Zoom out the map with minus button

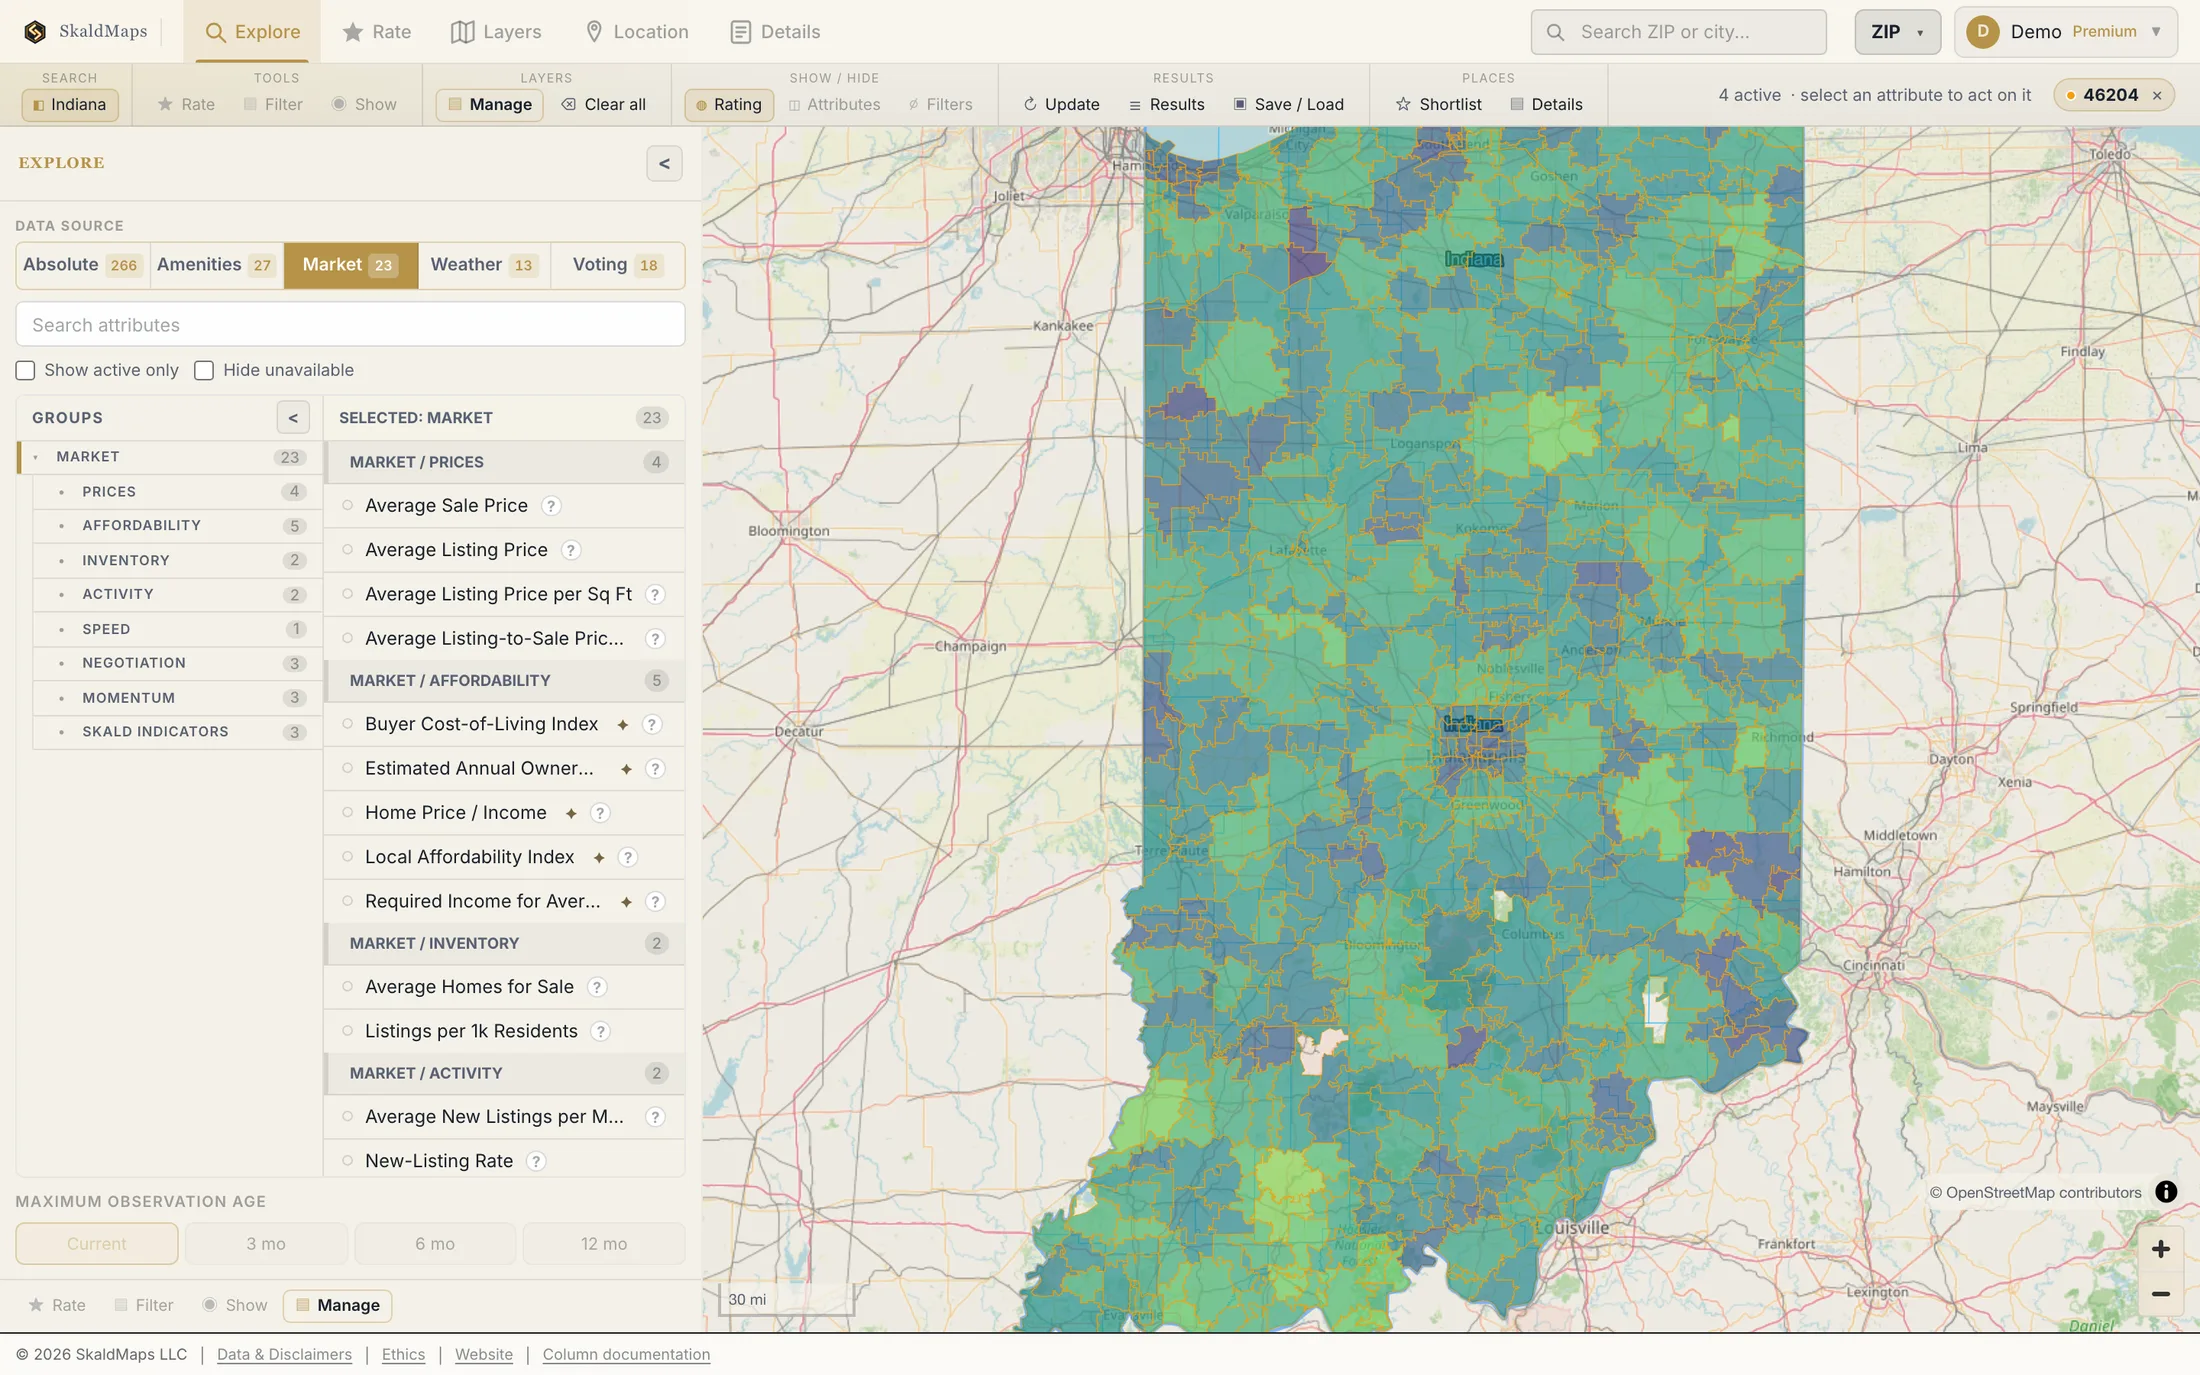(2160, 1294)
